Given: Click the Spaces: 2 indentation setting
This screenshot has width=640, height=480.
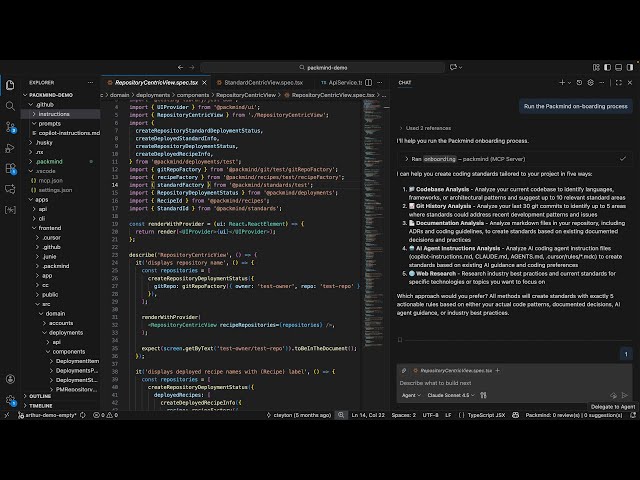Looking at the screenshot, I should [404, 415].
